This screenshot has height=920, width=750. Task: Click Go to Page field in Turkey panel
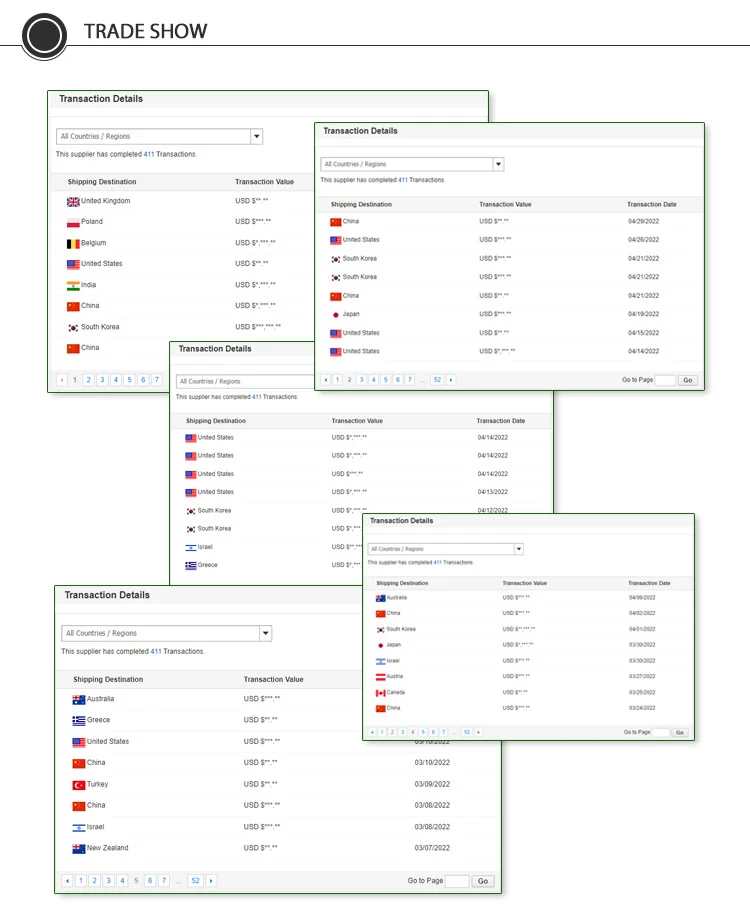[x=456, y=881]
